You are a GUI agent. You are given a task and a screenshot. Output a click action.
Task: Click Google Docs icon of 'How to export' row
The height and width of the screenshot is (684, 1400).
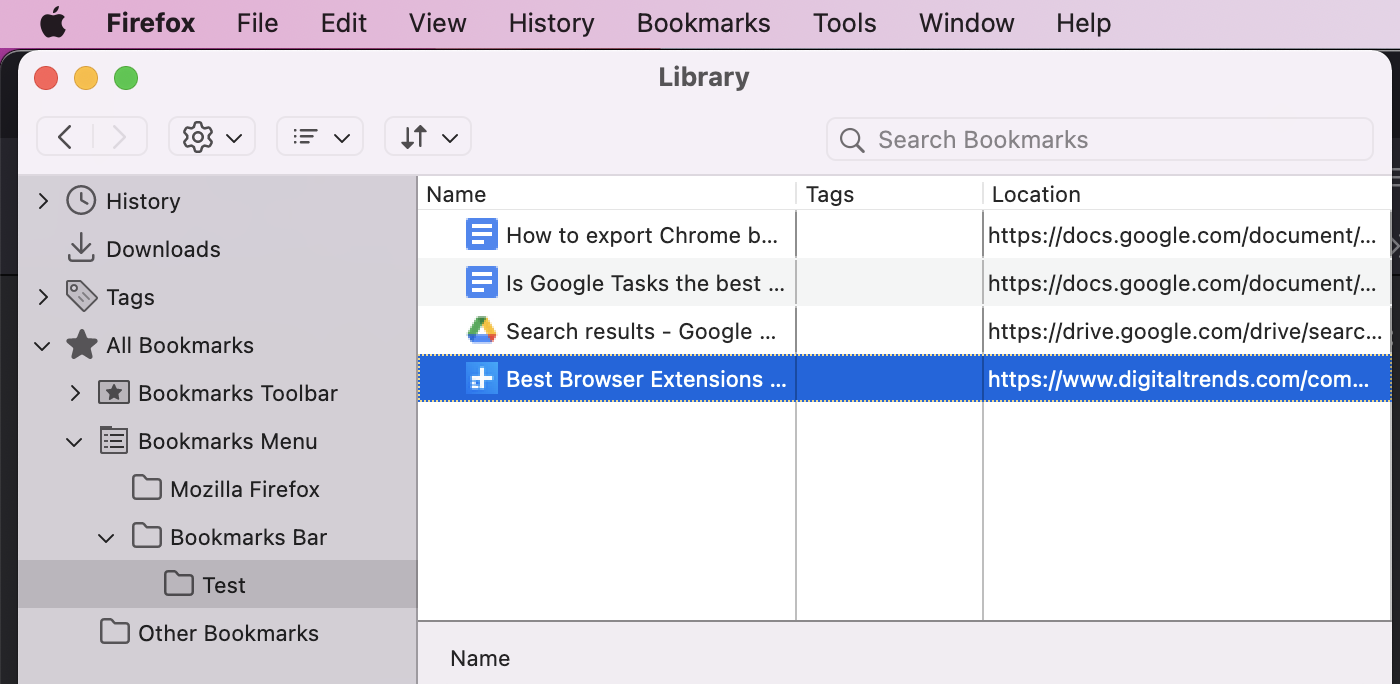(481, 235)
